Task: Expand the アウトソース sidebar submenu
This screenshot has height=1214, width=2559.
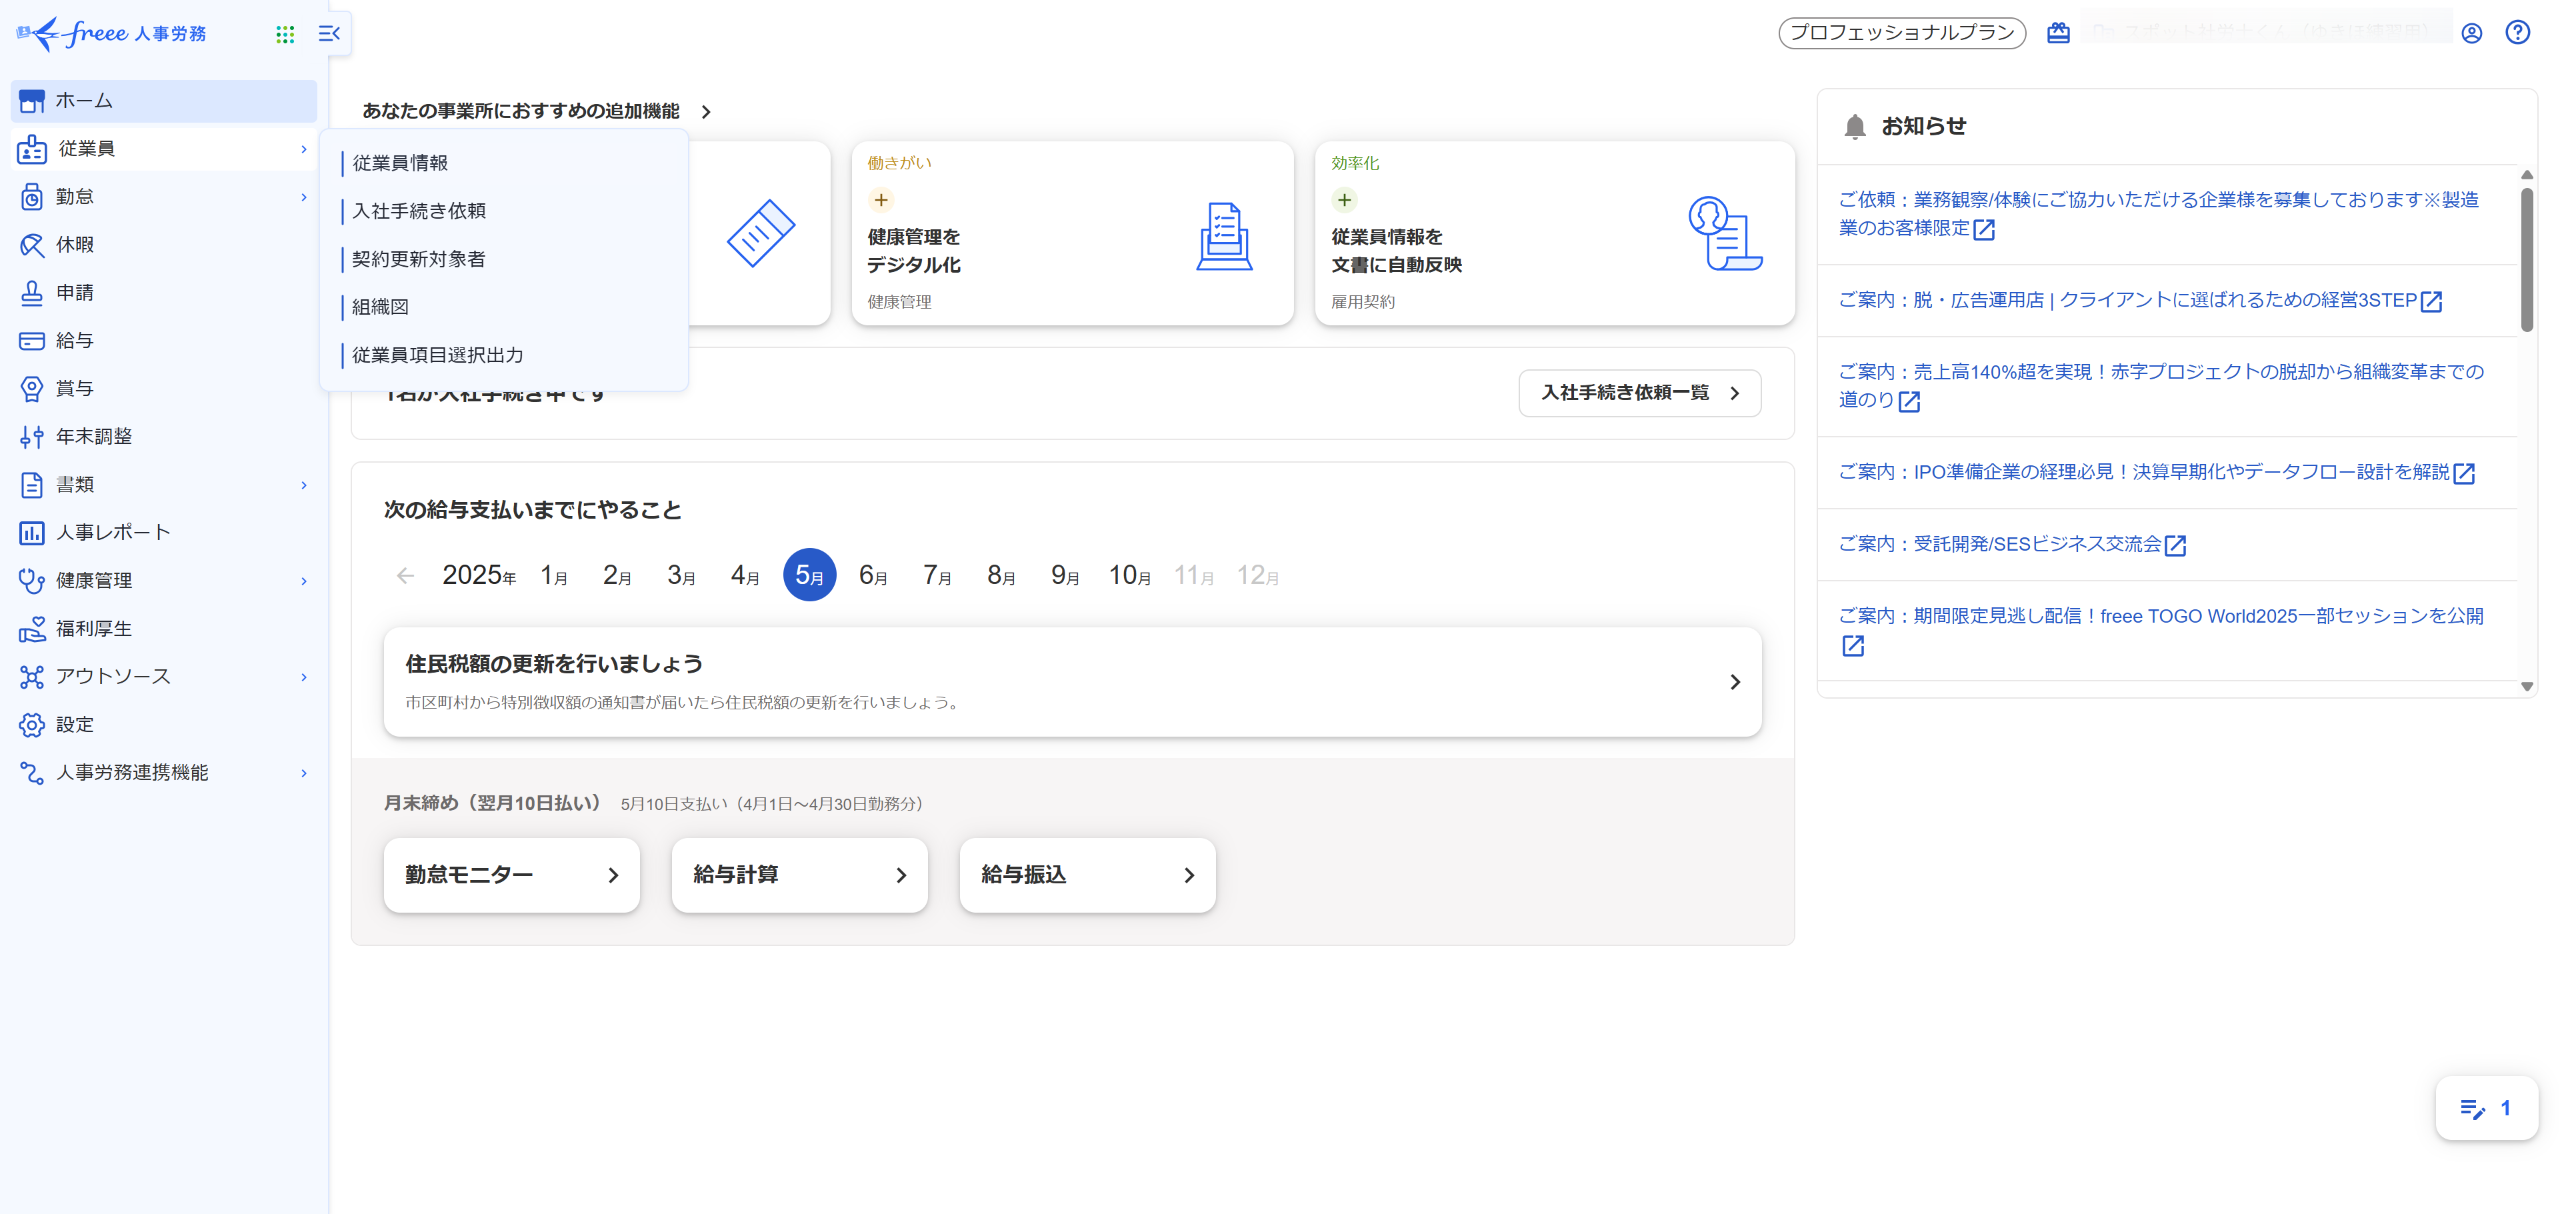Action: click(304, 677)
